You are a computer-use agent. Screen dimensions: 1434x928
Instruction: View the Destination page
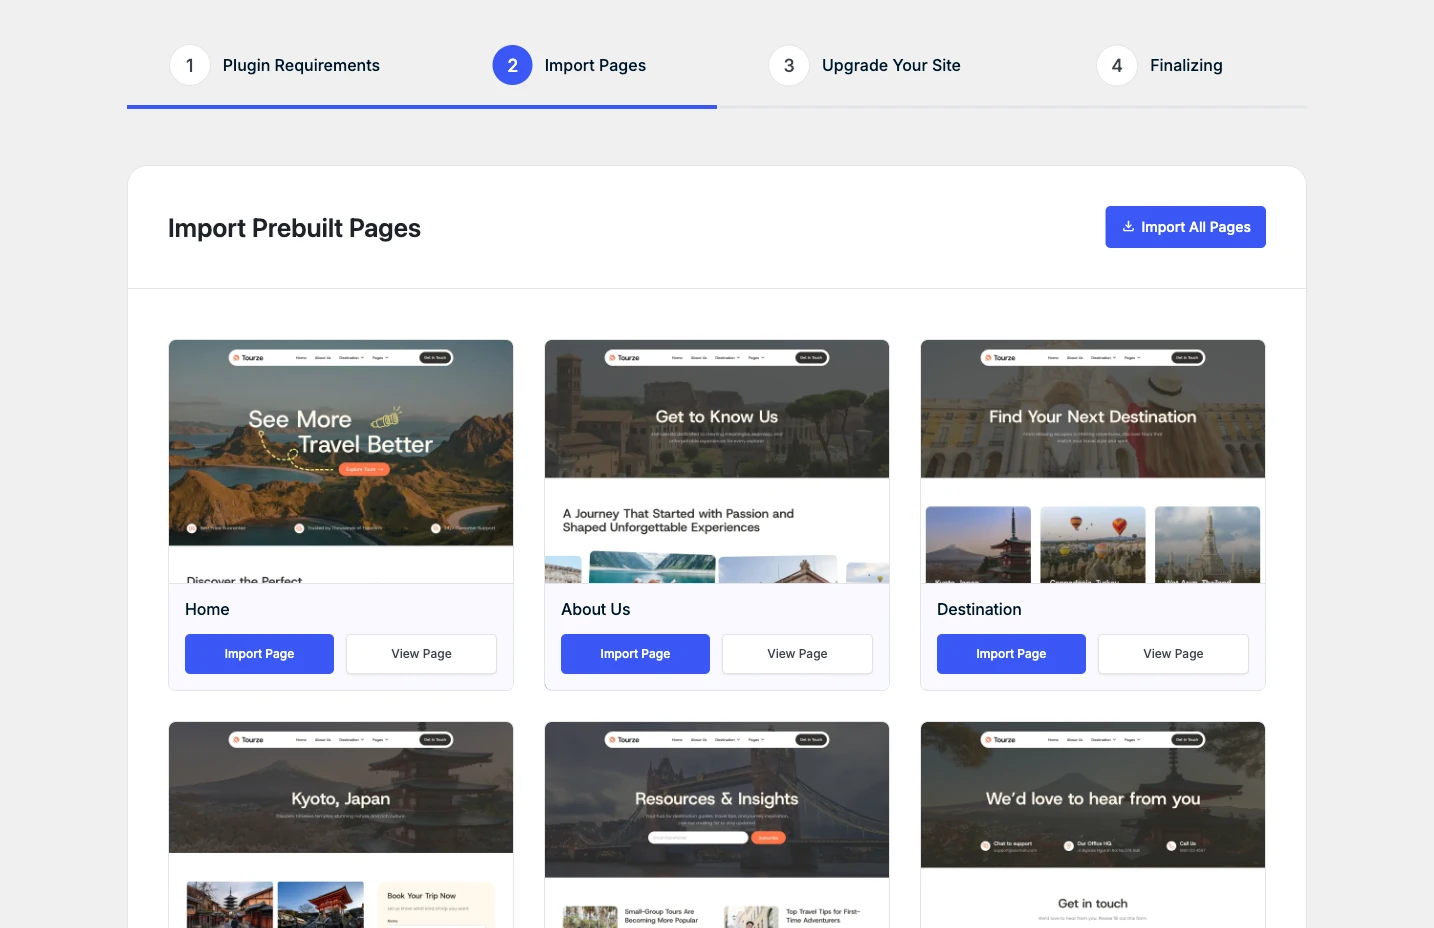pyautogui.click(x=1173, y=654)
